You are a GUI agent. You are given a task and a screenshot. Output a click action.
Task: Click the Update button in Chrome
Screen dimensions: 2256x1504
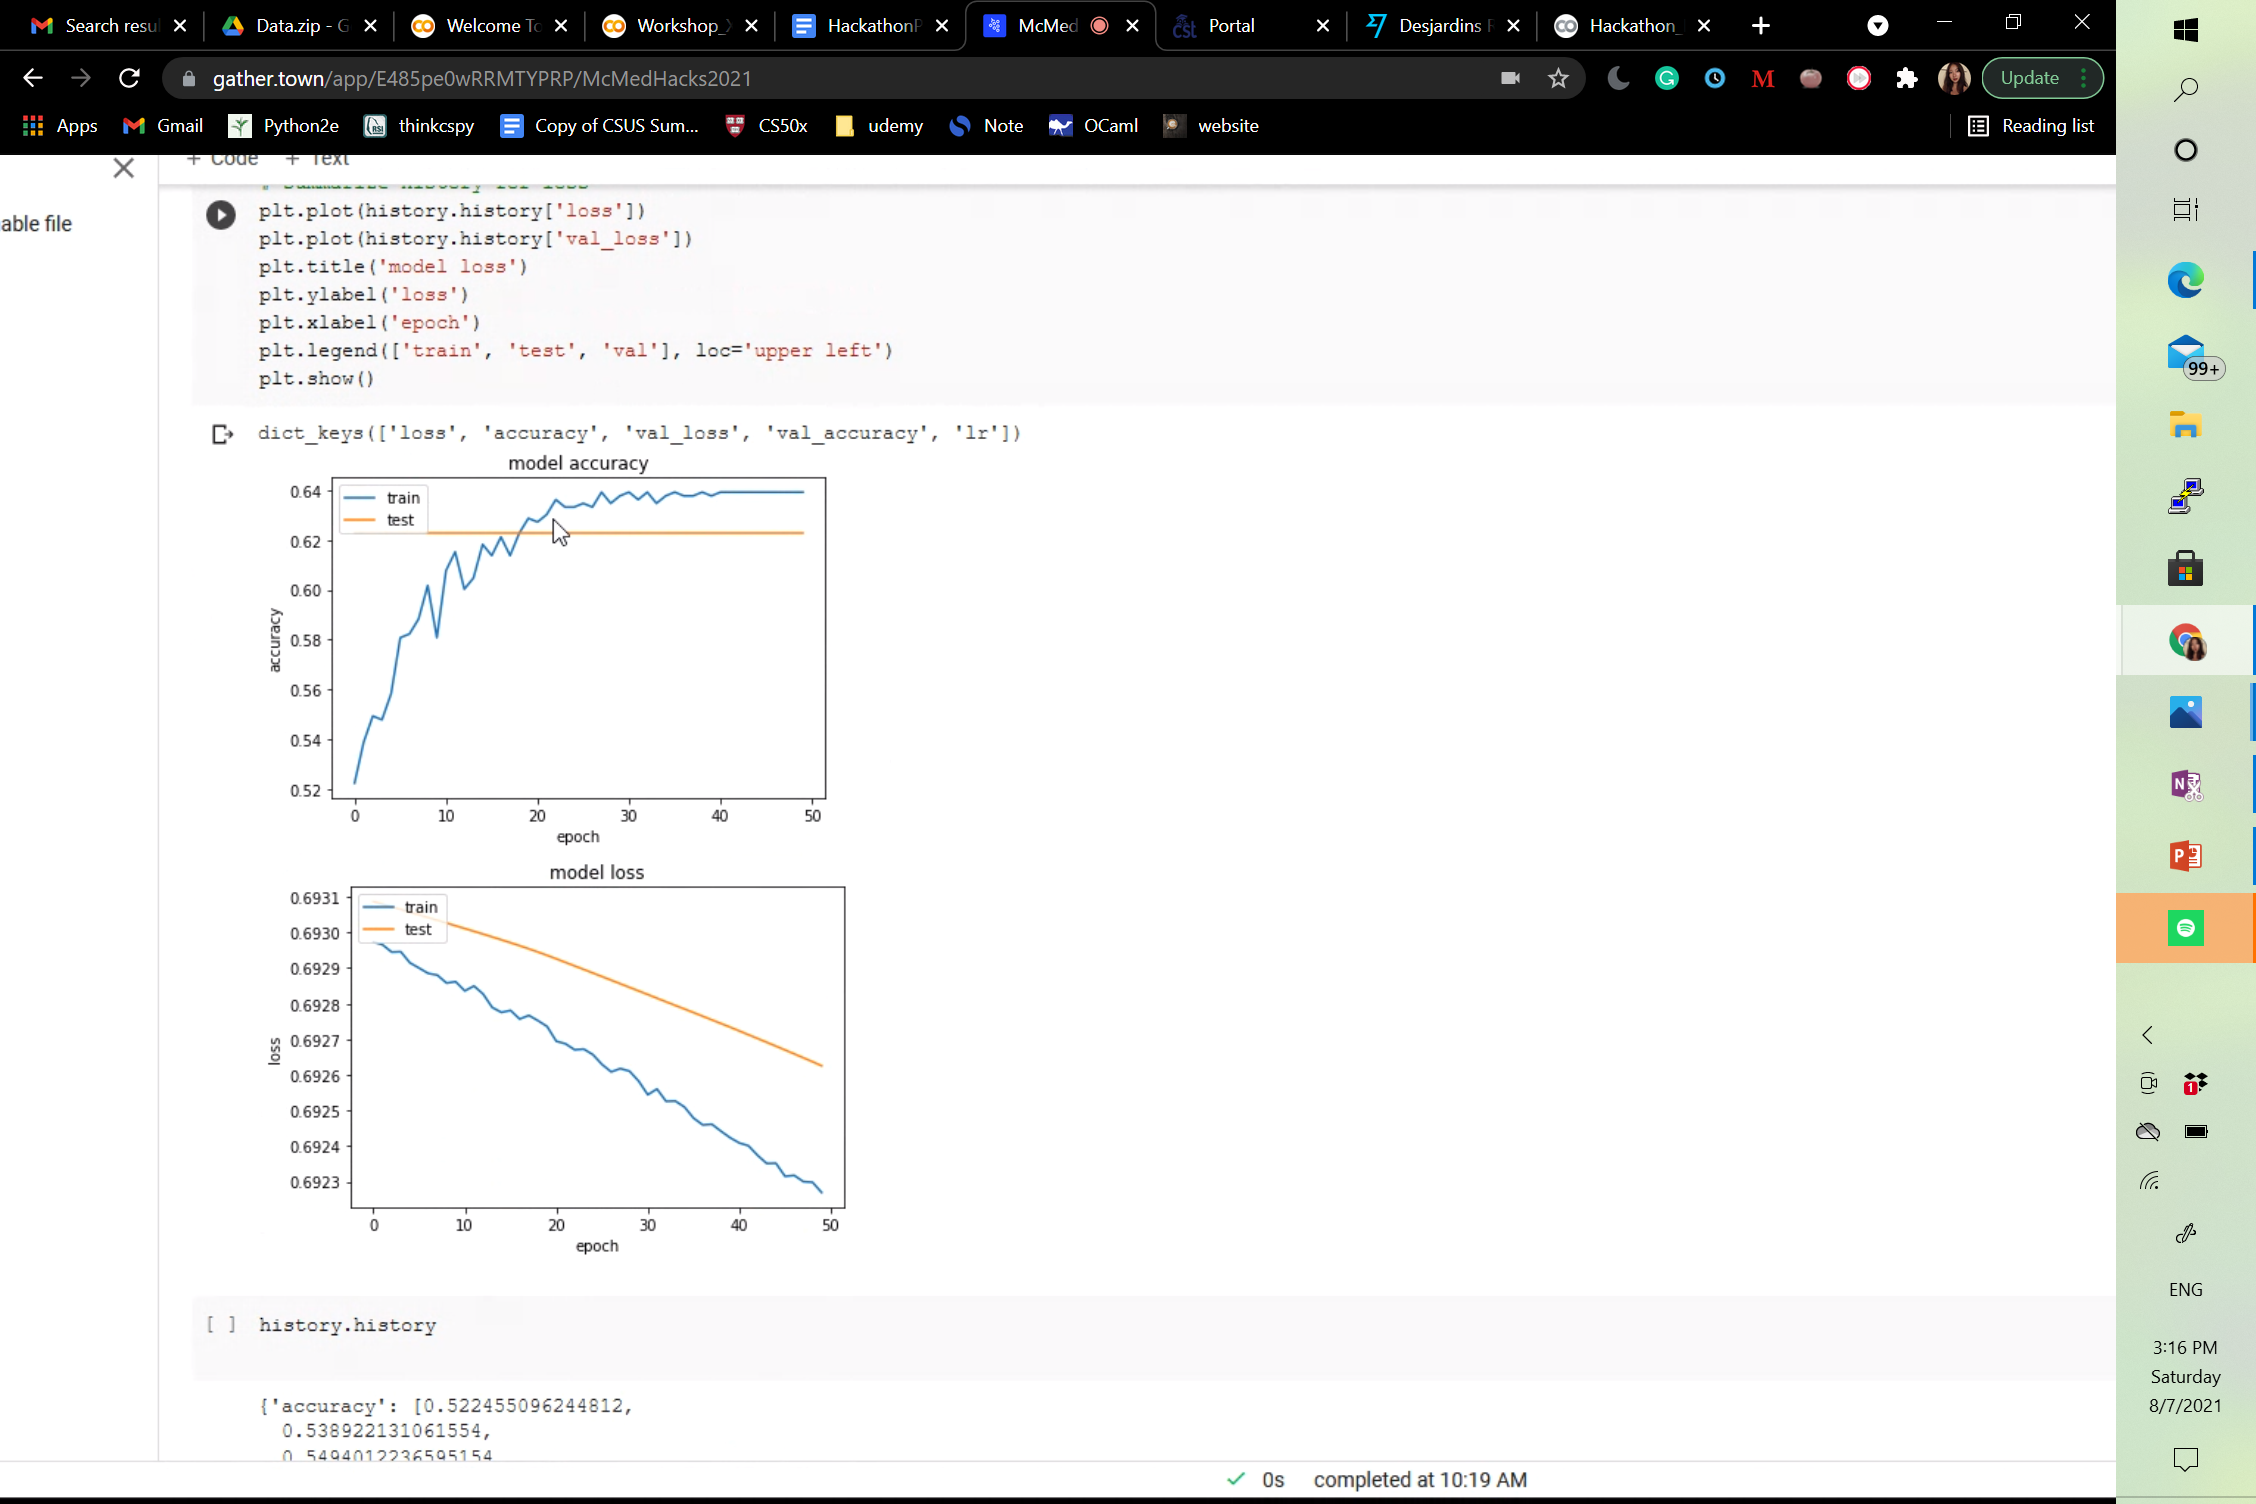coord(2029,79)
